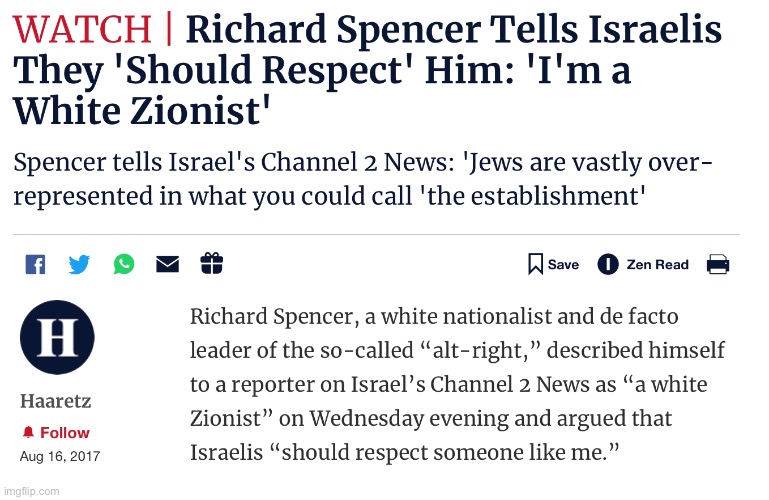
Task: Open the Haaretz round logo avatar
Action: pos(57,338)
